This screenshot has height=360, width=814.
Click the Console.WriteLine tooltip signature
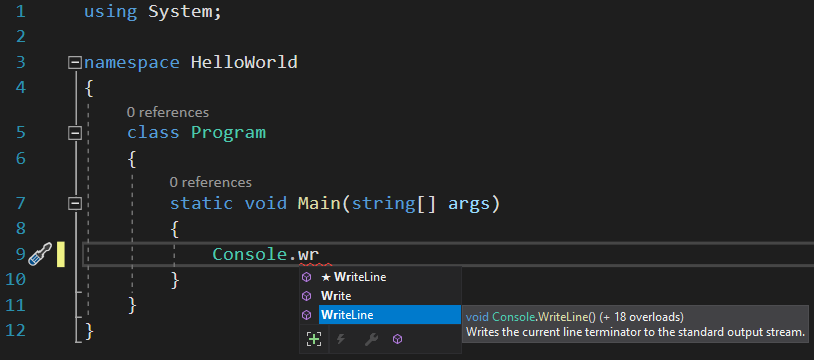click(x=575, y=317)
